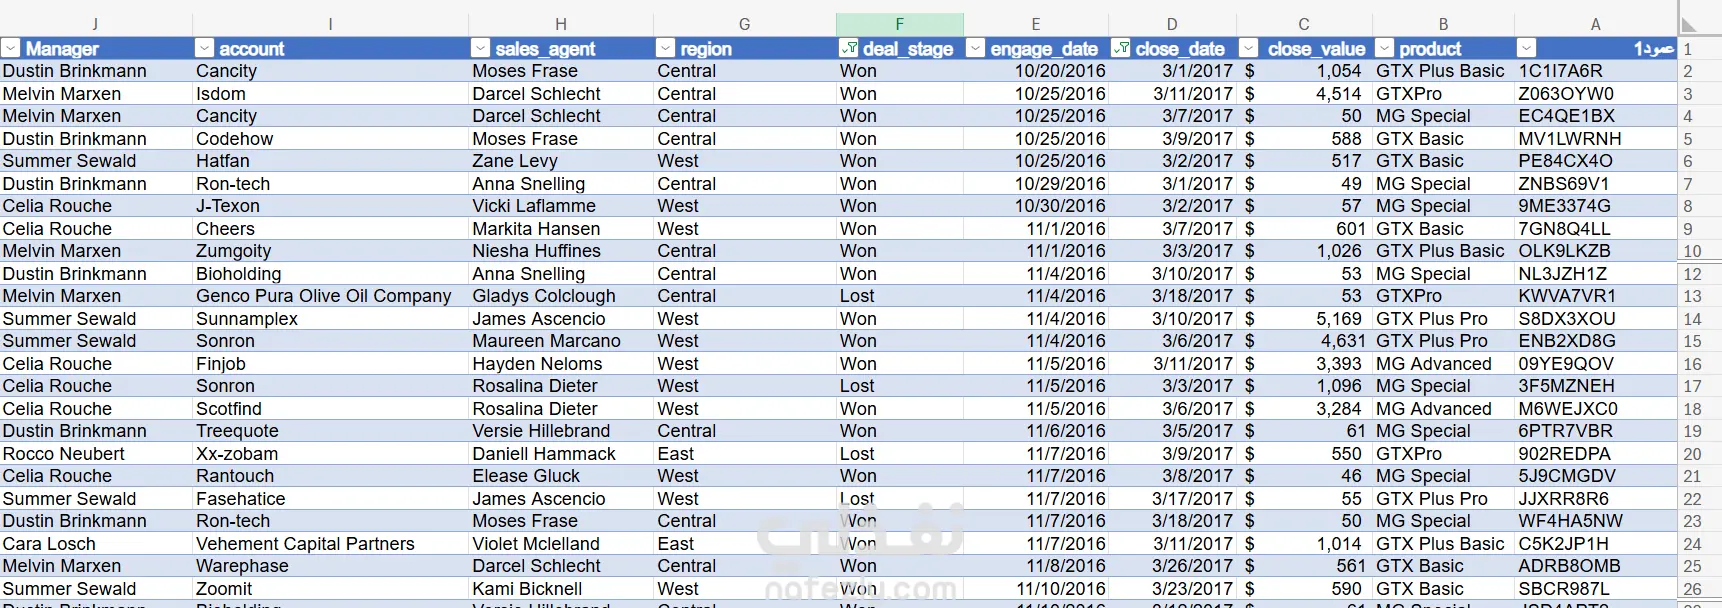Open the region column filter dropdown
This screenshot has width=1722, height=608.
click(x=666, y=48)
